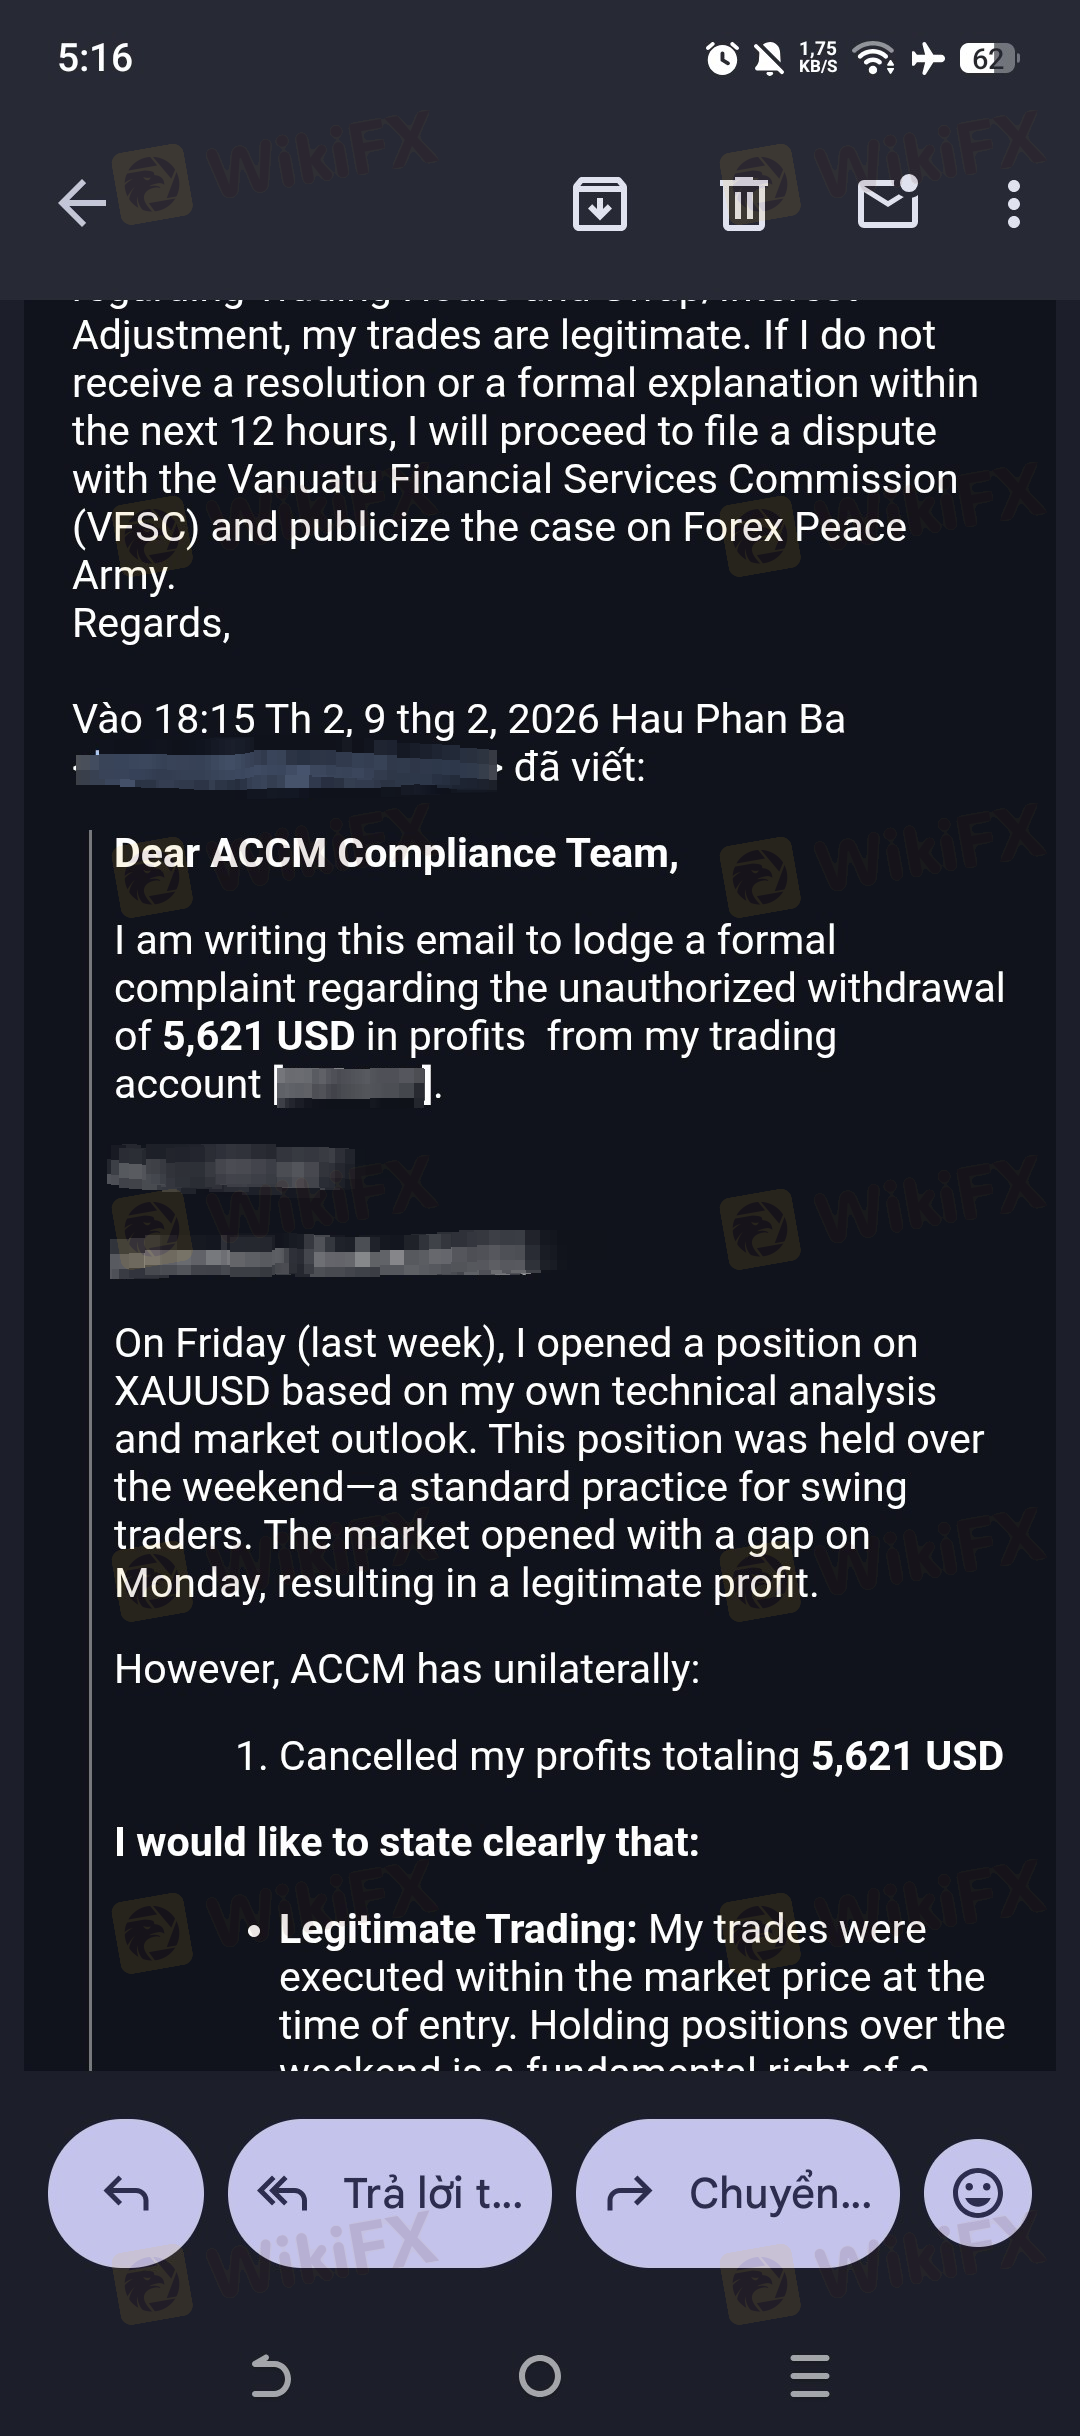This screenshot has height=2436, width=1080.
Task: Tap the Wi-Fi signal status icon
Action: click(x=877, y=59)
